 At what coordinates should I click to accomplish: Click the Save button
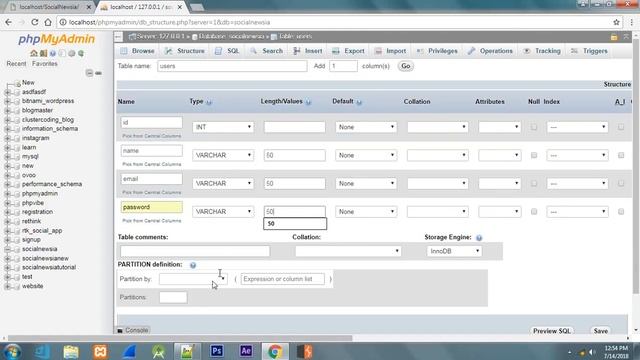tap(600, 331)
